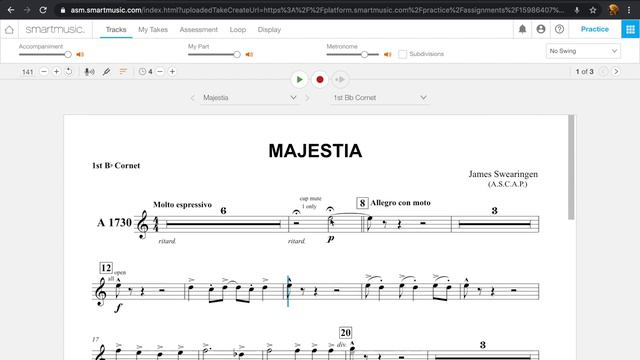Open the Majestia piece dropdown
The image size is (640, 360).
point(249,98)
